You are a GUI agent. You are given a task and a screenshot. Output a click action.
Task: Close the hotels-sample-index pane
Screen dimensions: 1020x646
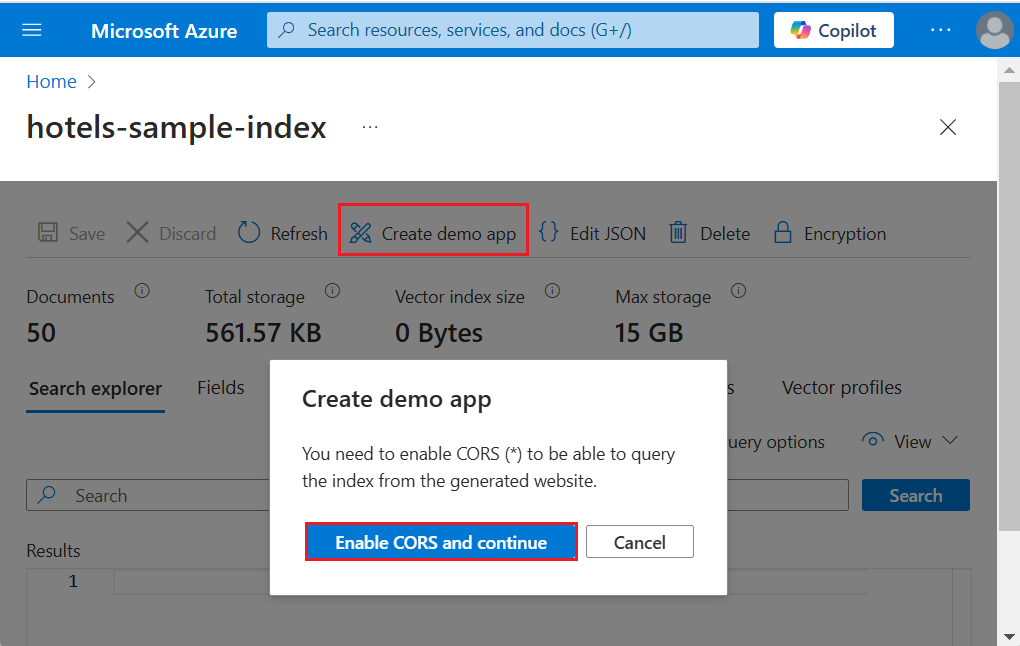tap(948, 127)
